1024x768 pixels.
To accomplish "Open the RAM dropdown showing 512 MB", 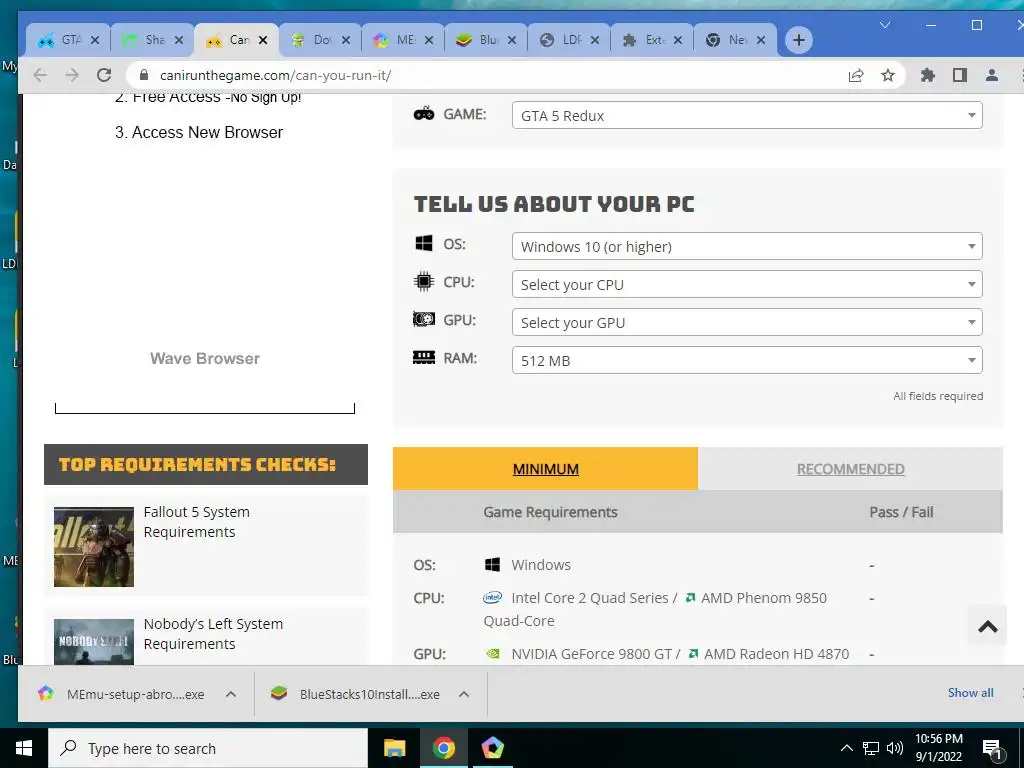I will [x=747, y=360].
